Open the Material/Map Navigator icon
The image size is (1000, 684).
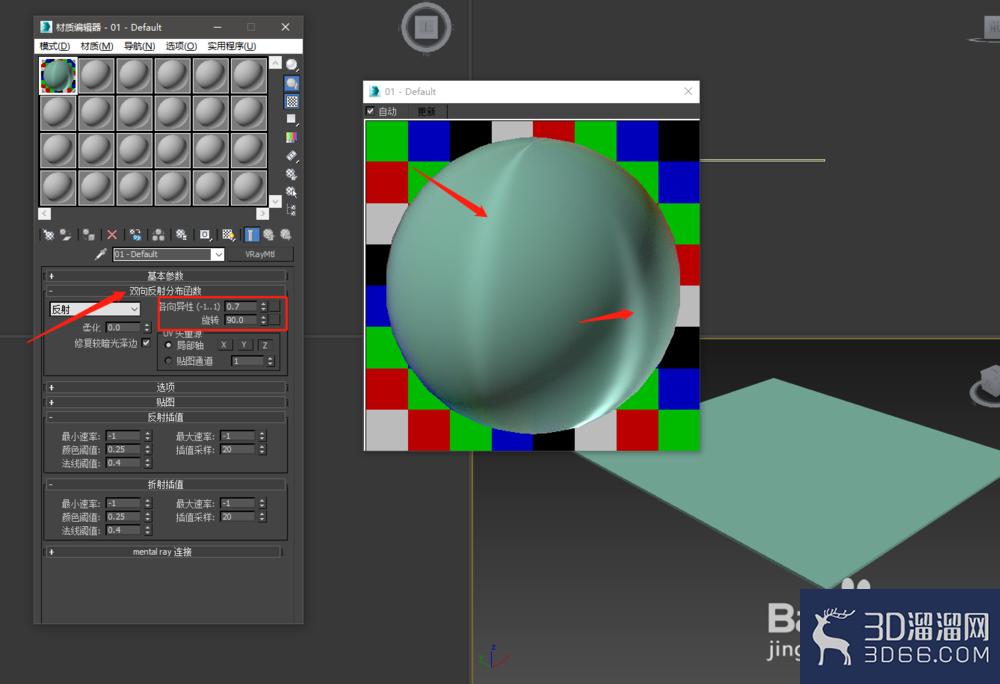(x=292, y=210)
